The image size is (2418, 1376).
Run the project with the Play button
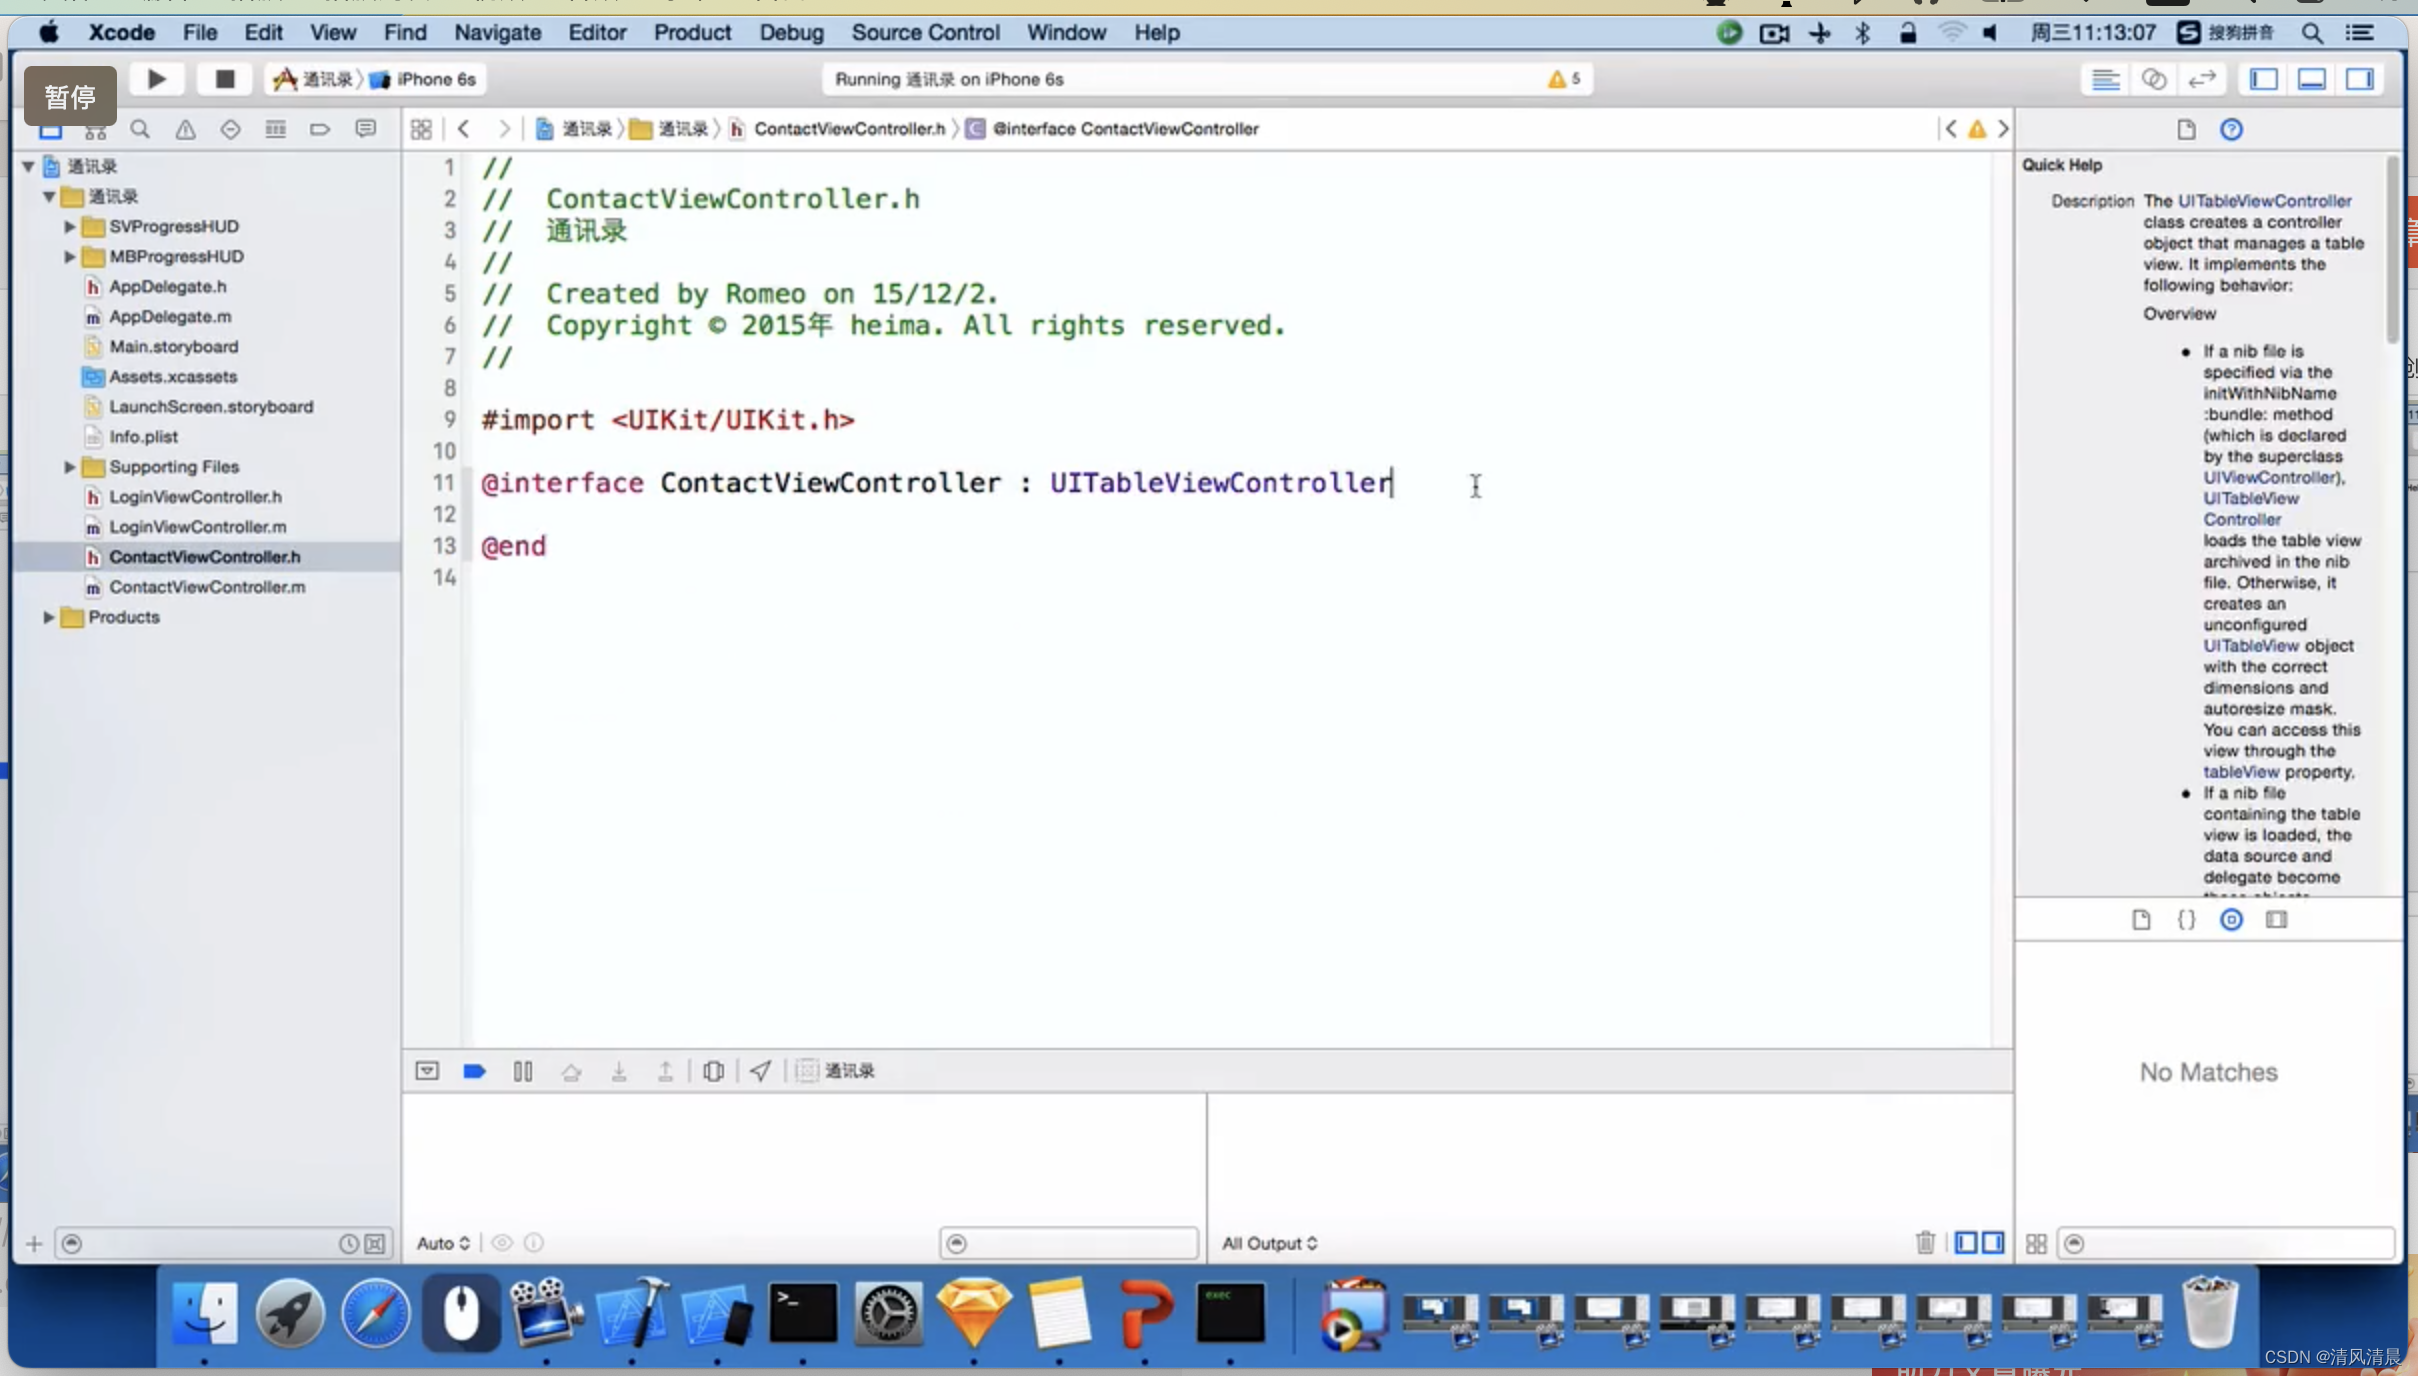click(156, 79)
